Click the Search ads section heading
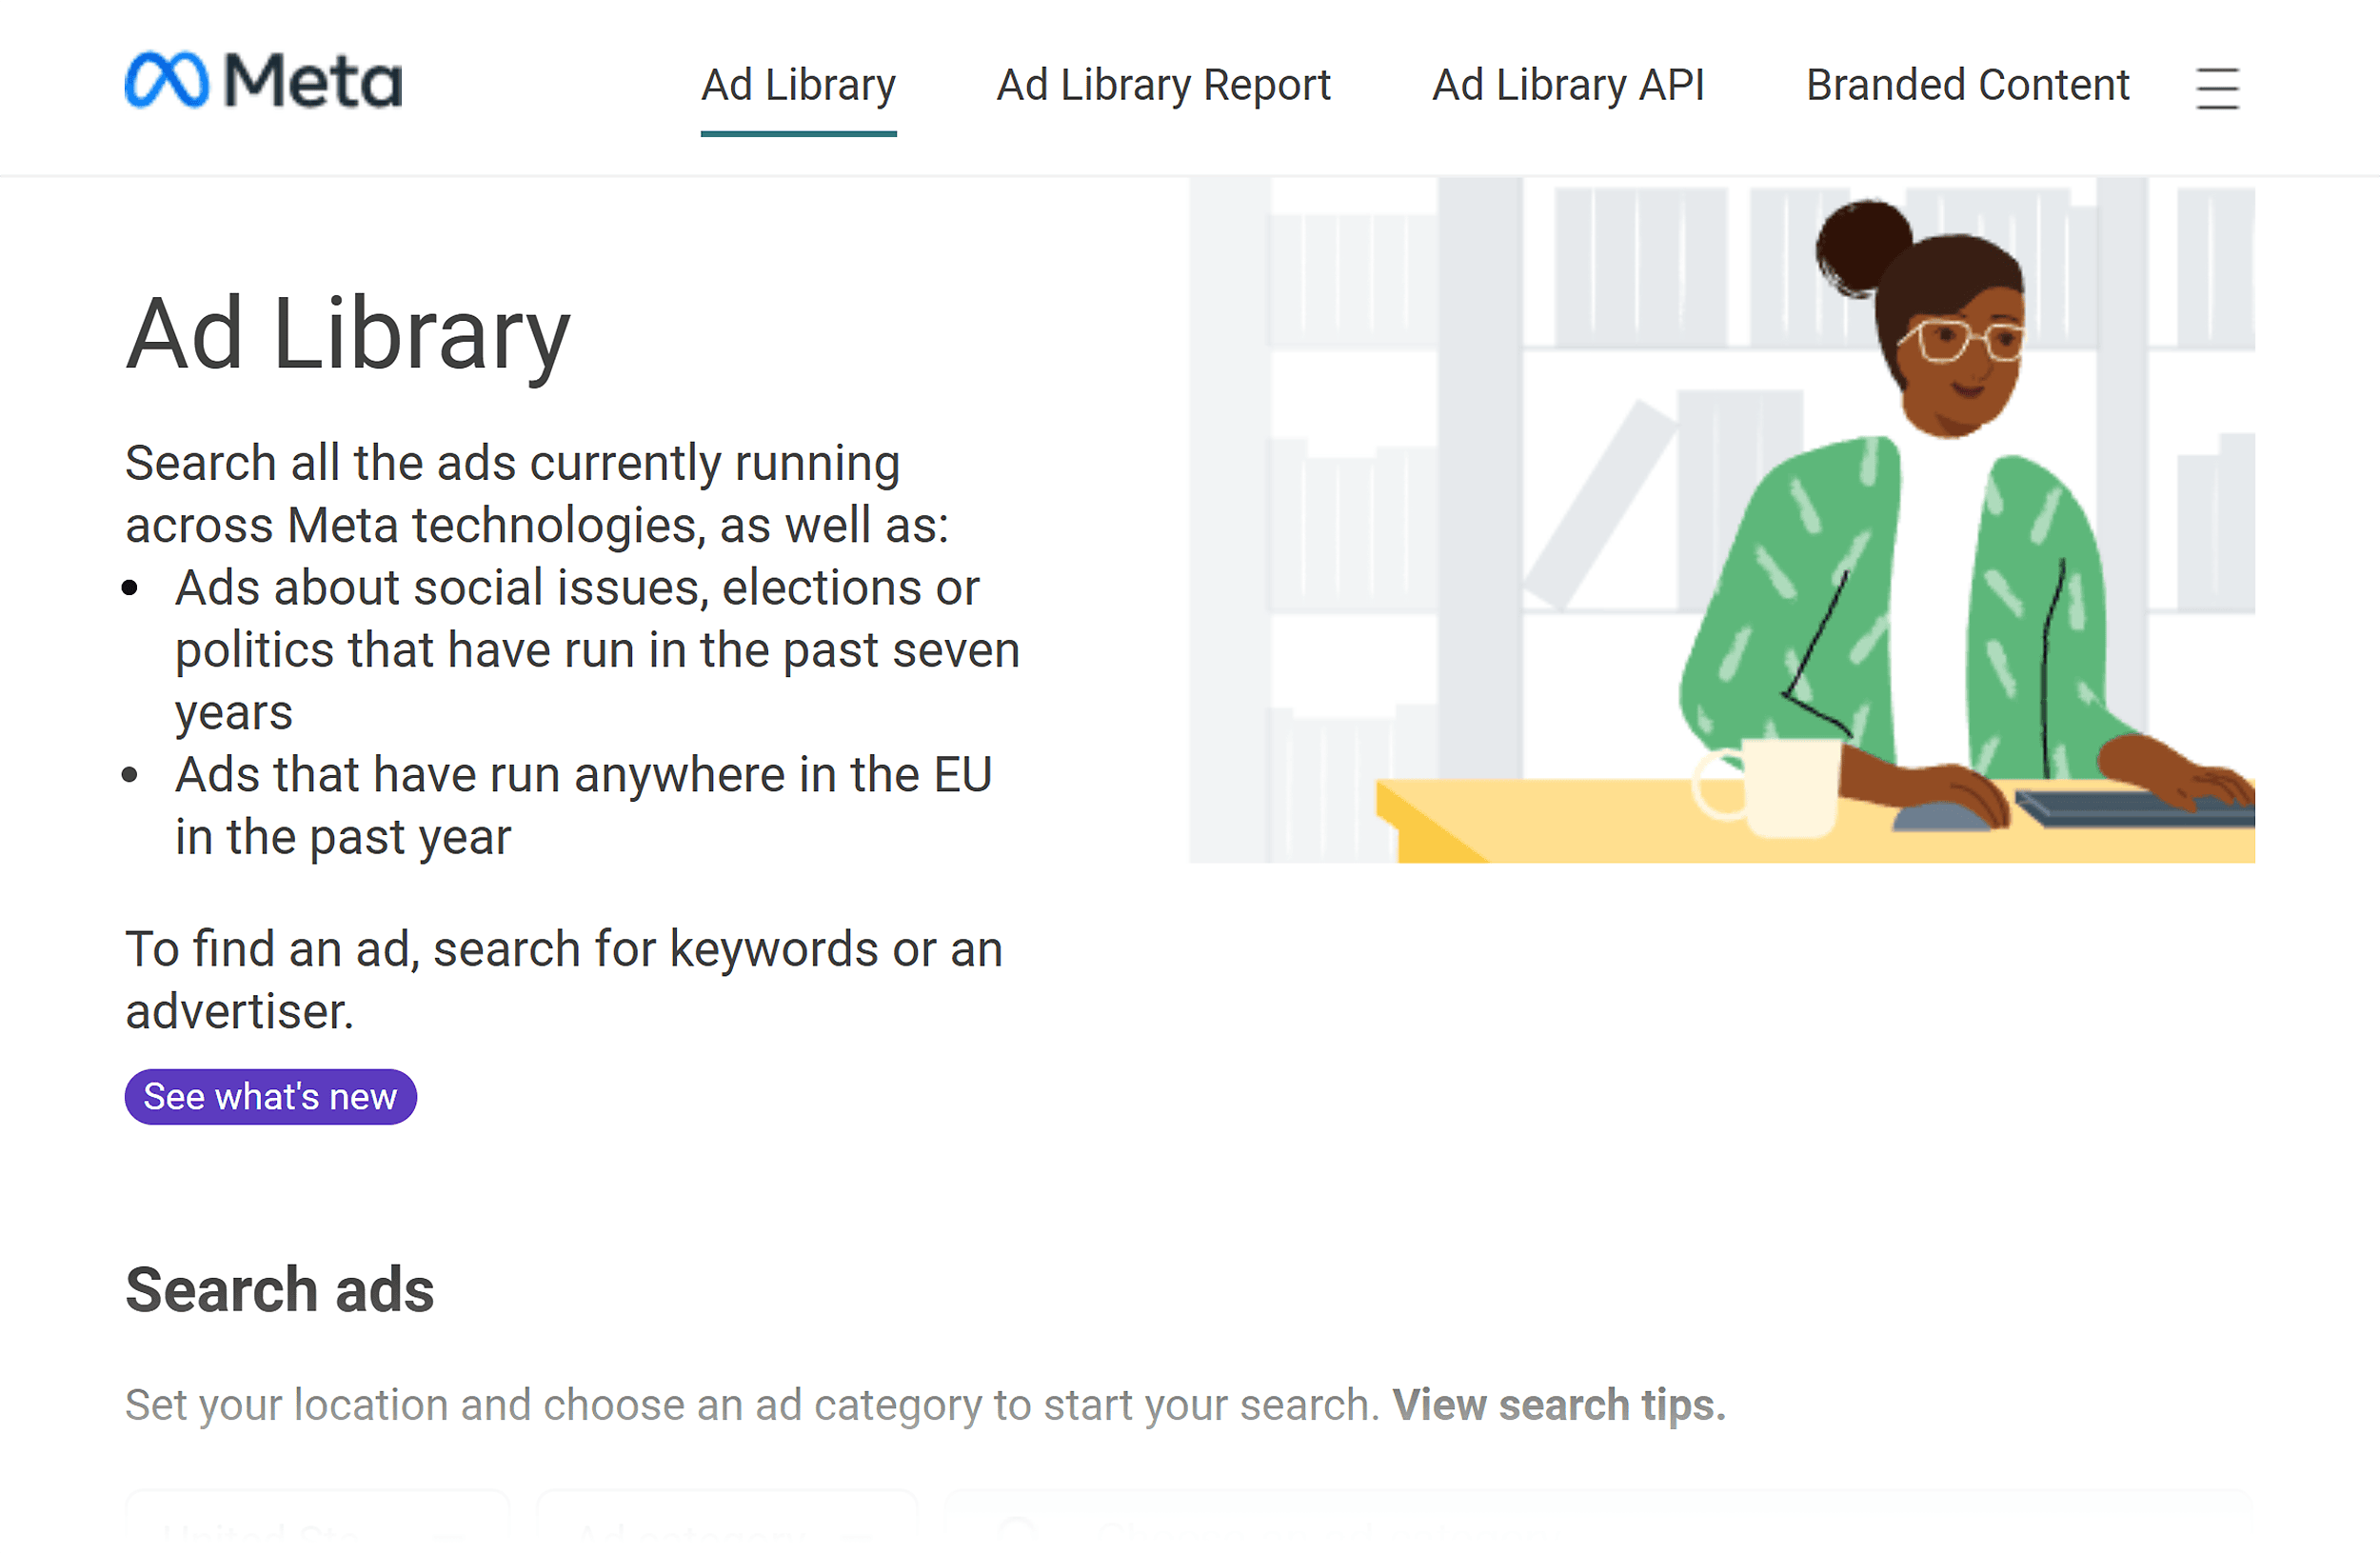The width and height of the screenshot is (2380, 1554). click(x=278, y=1290)
